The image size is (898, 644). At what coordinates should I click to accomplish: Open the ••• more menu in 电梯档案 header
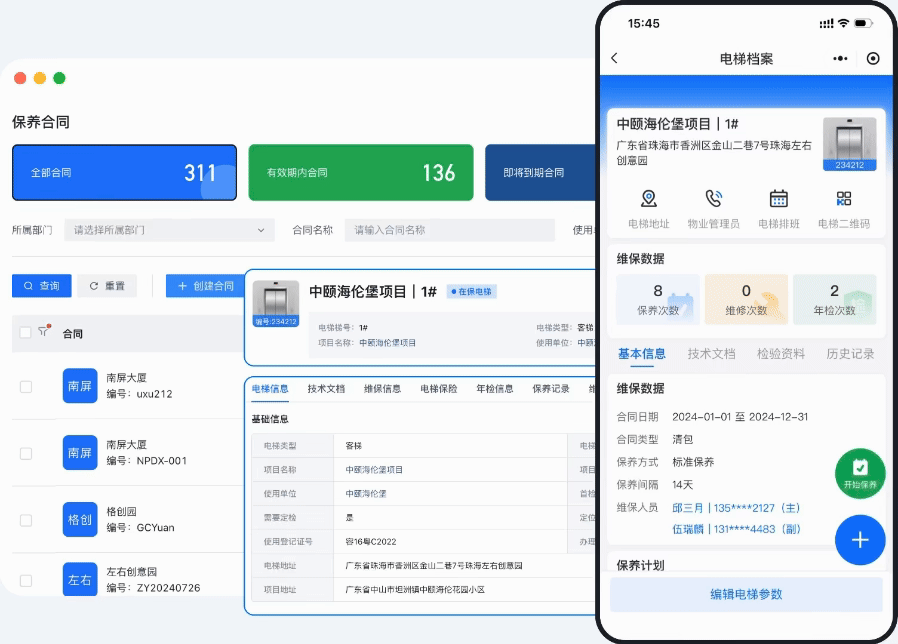(839, 58)
